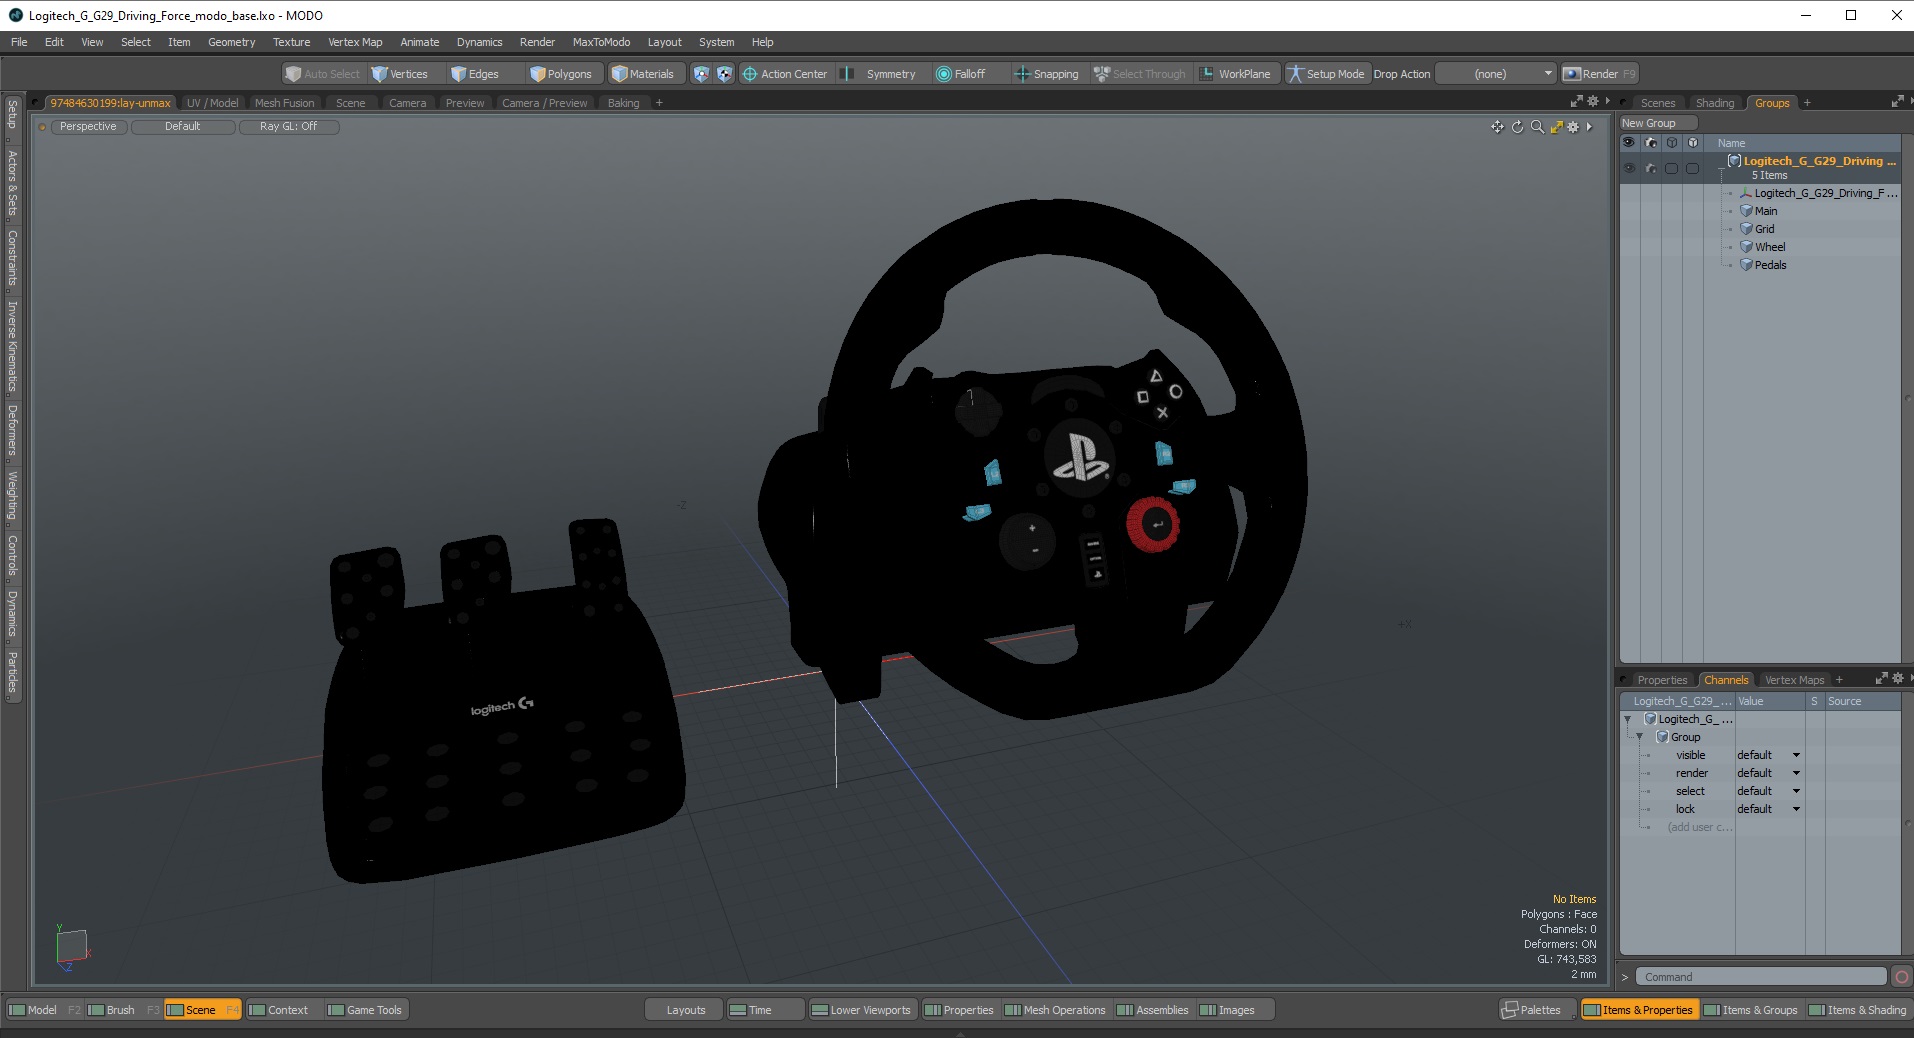
Task: Open the render channel default dropdown
Action: pos(1769,773)
